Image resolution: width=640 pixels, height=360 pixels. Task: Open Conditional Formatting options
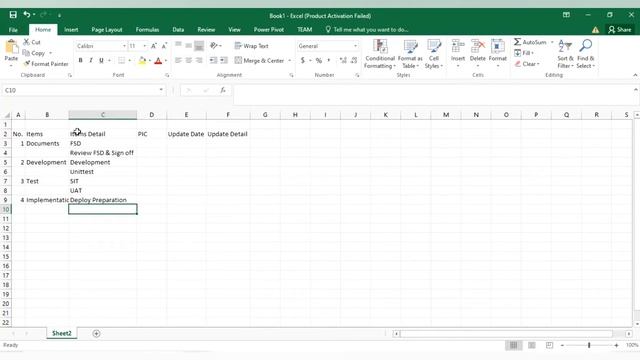(380, 54)
